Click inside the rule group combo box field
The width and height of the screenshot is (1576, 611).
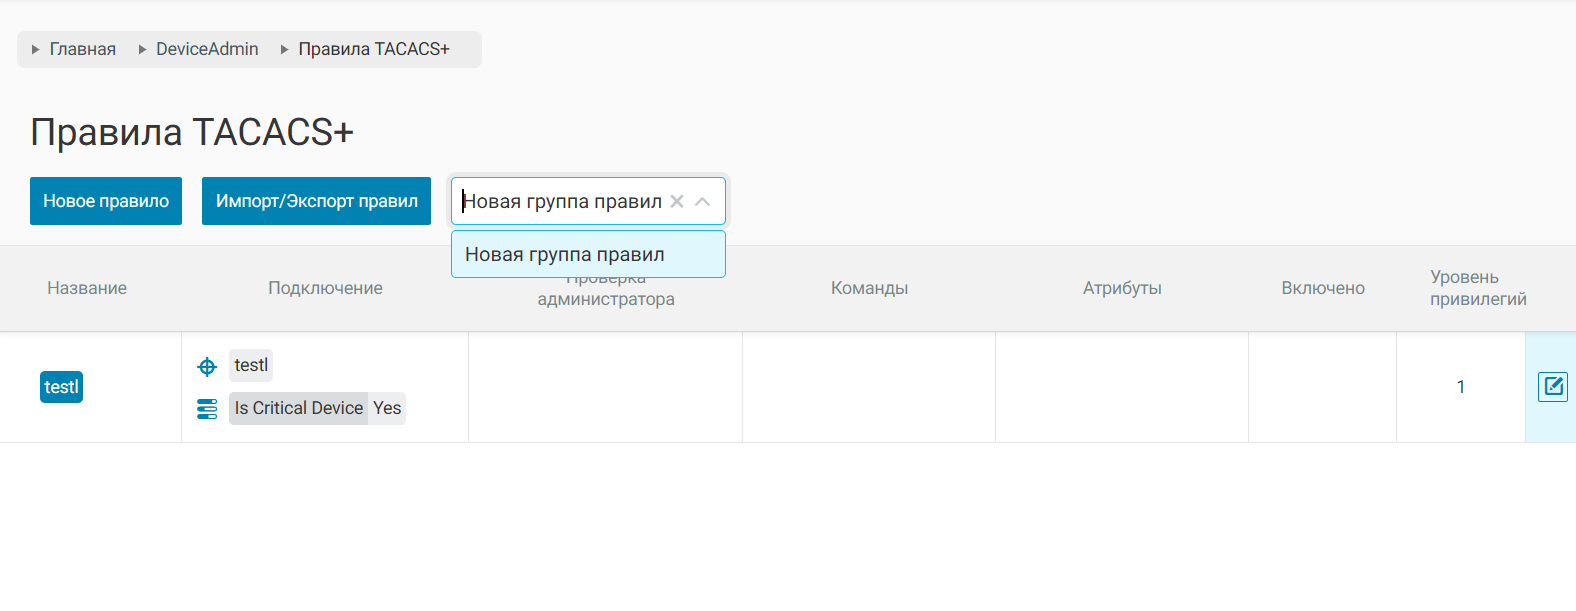click(x=560, y=201)
